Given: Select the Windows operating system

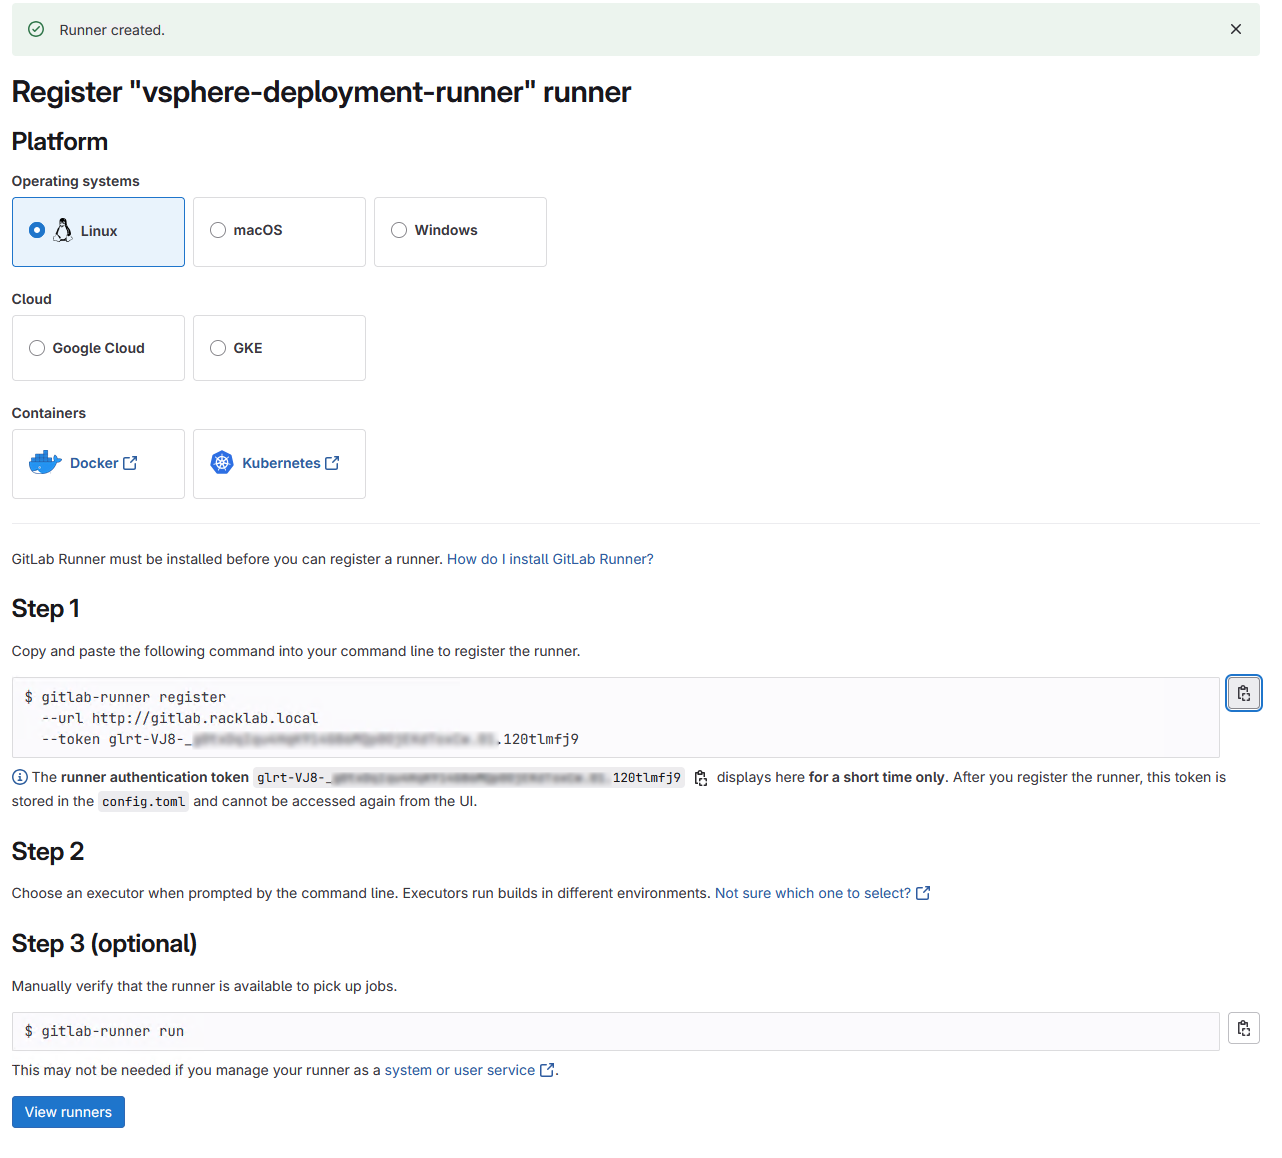Looking at the screenshot, I should pos(399,230).
